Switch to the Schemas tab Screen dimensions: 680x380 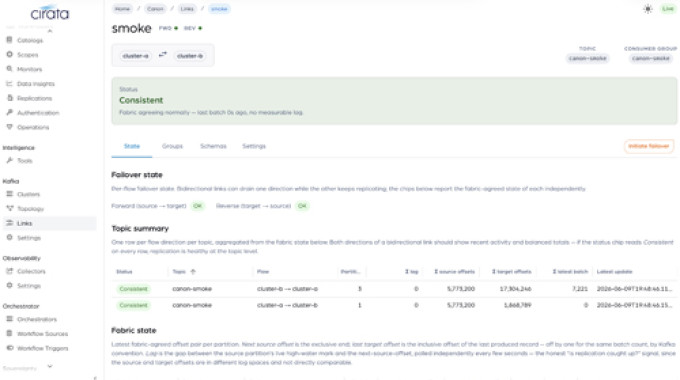[213, 146]
